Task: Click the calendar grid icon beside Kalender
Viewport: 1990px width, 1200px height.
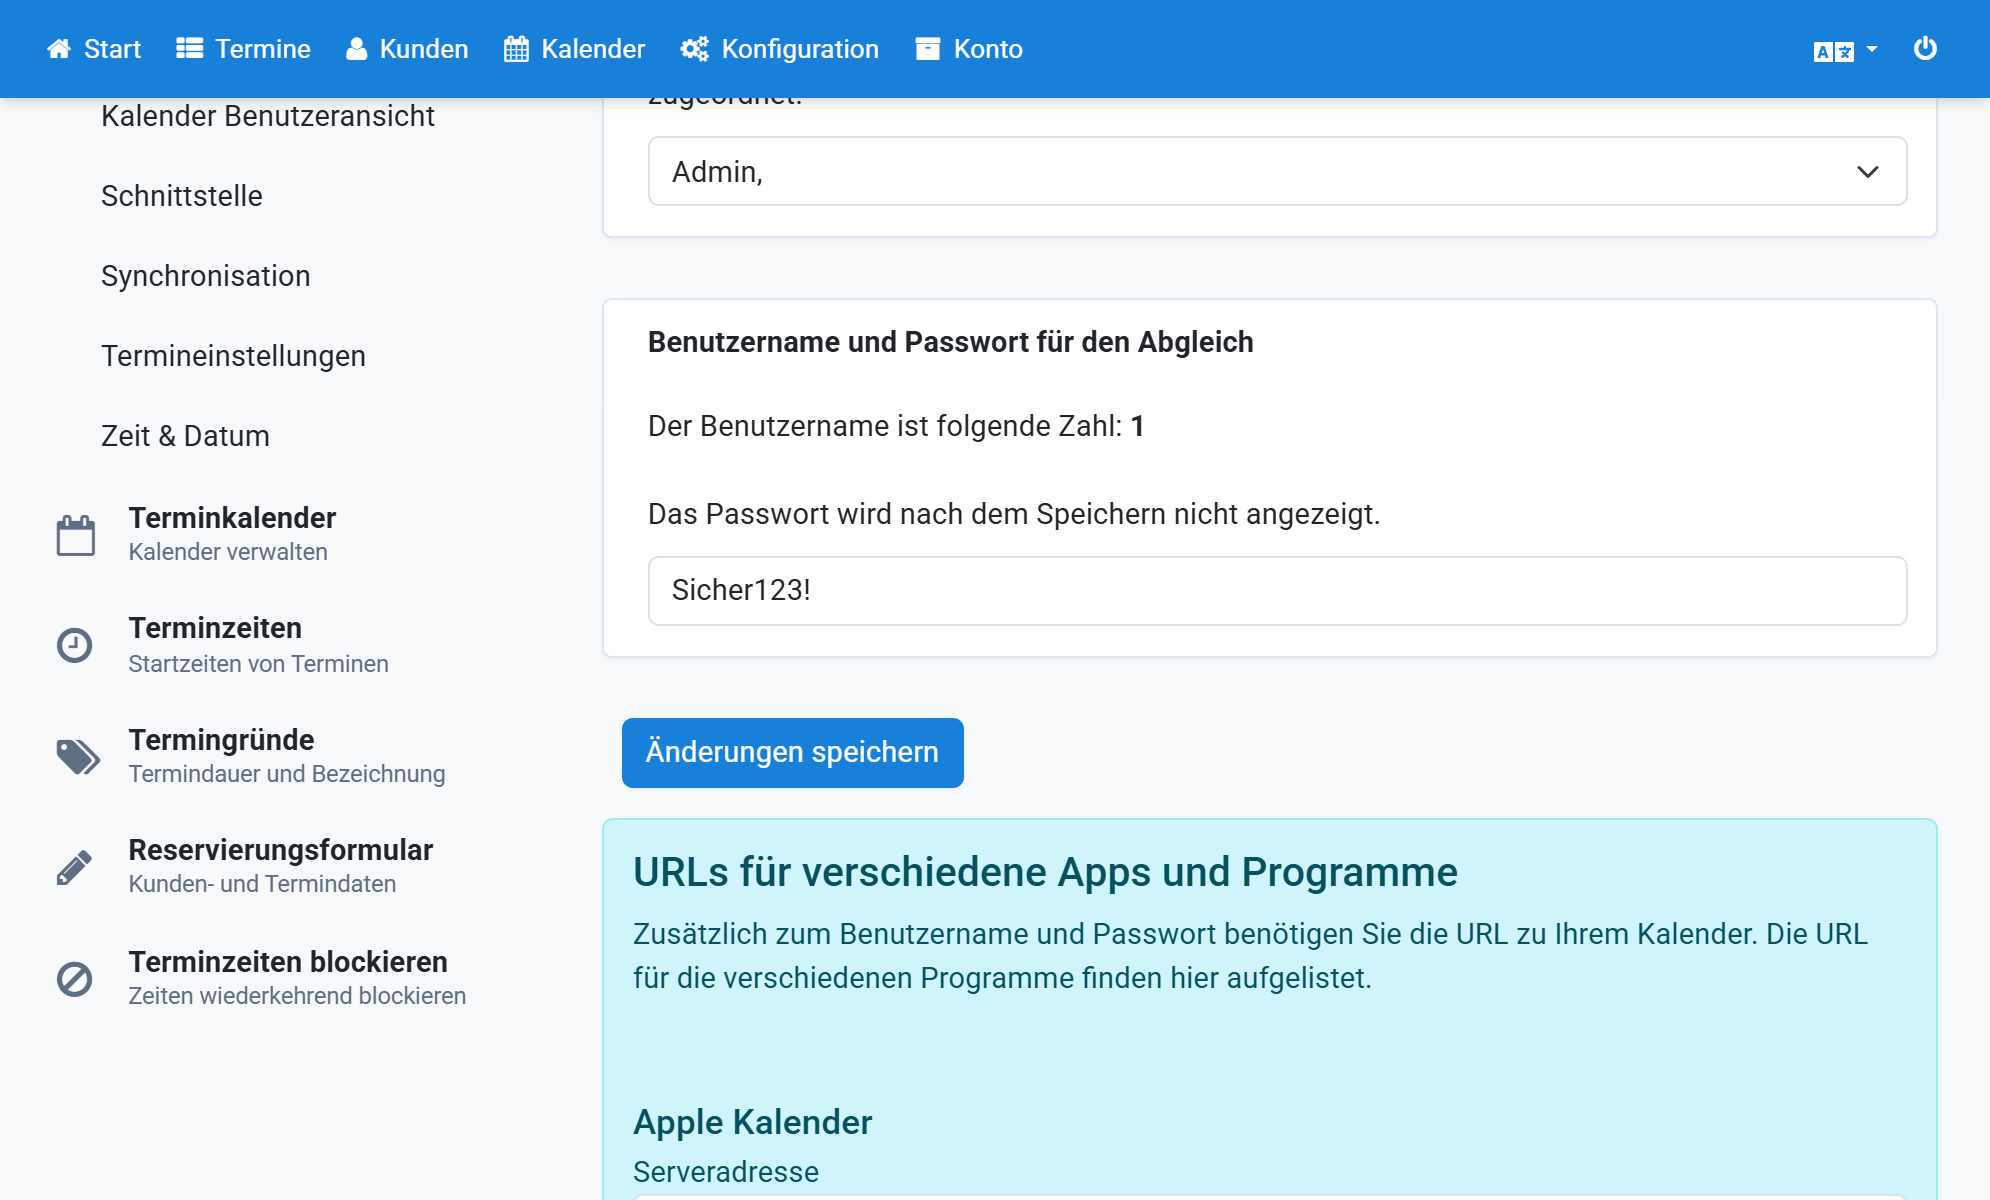Action: coord(516,49)
